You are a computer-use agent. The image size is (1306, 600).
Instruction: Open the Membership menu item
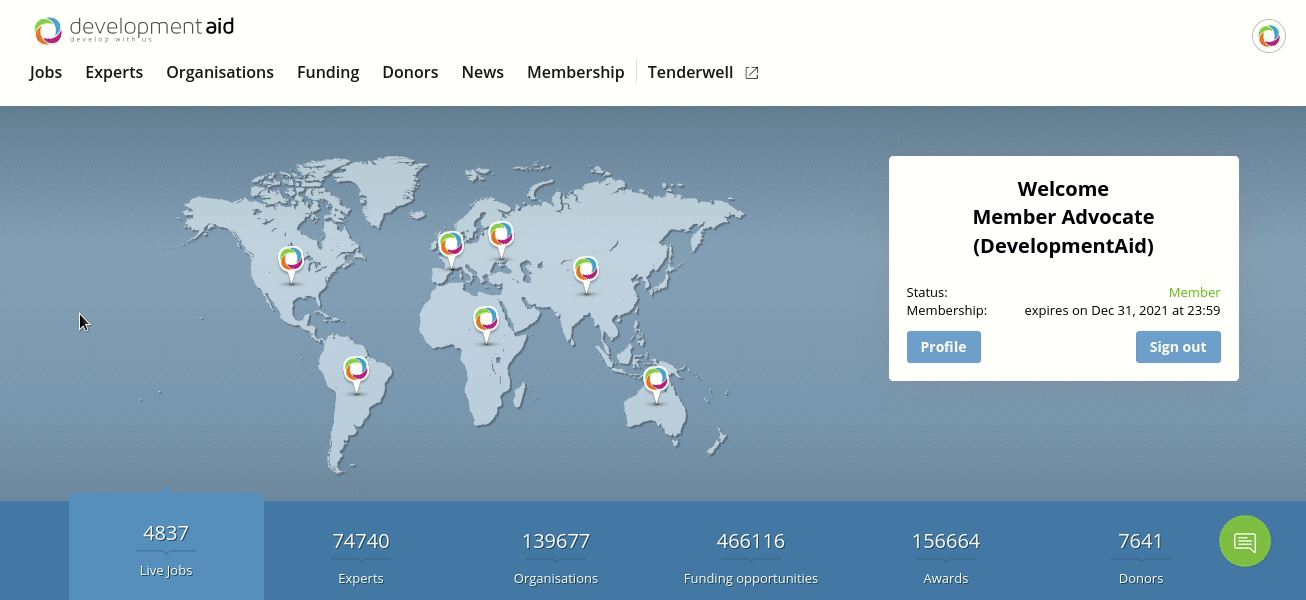coord(575,73)
